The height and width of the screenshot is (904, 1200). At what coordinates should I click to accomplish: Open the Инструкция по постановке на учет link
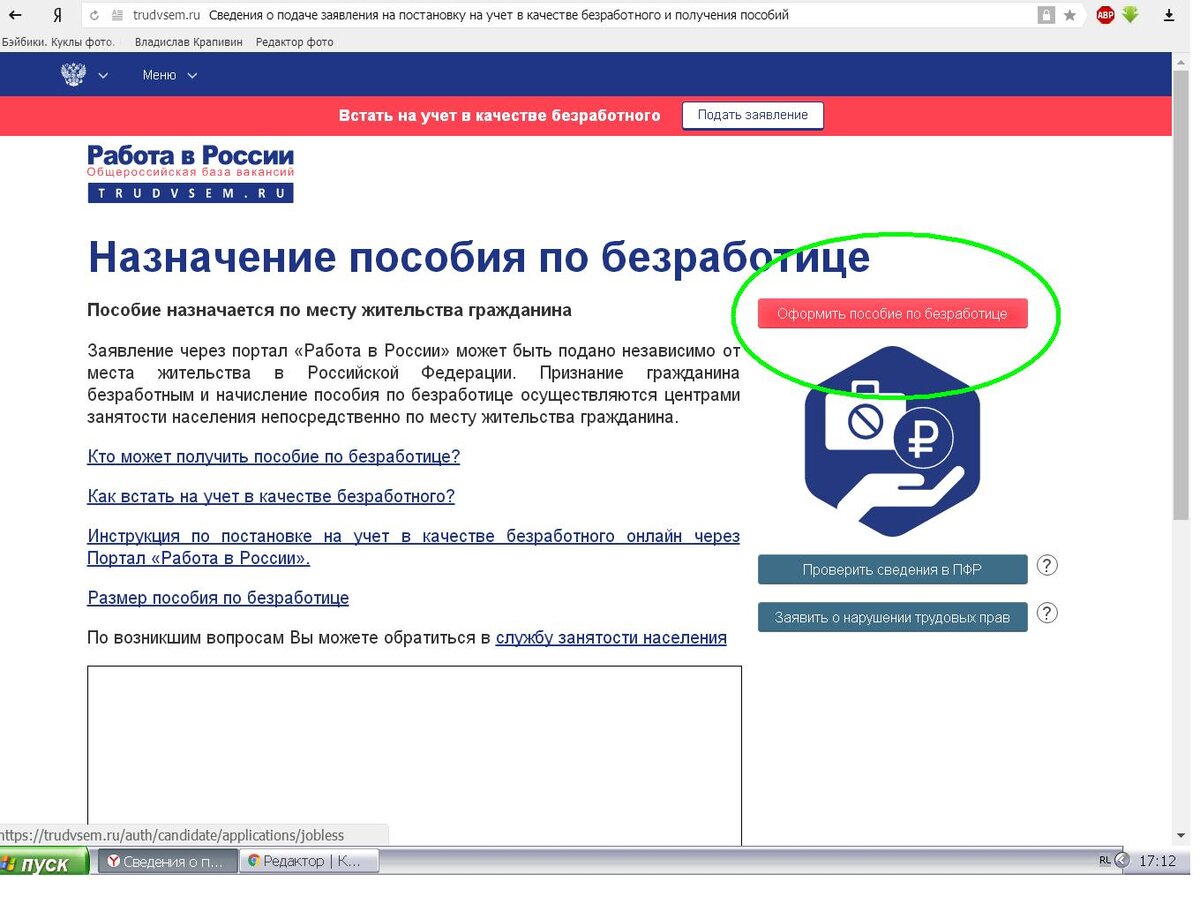pos(413,547)
